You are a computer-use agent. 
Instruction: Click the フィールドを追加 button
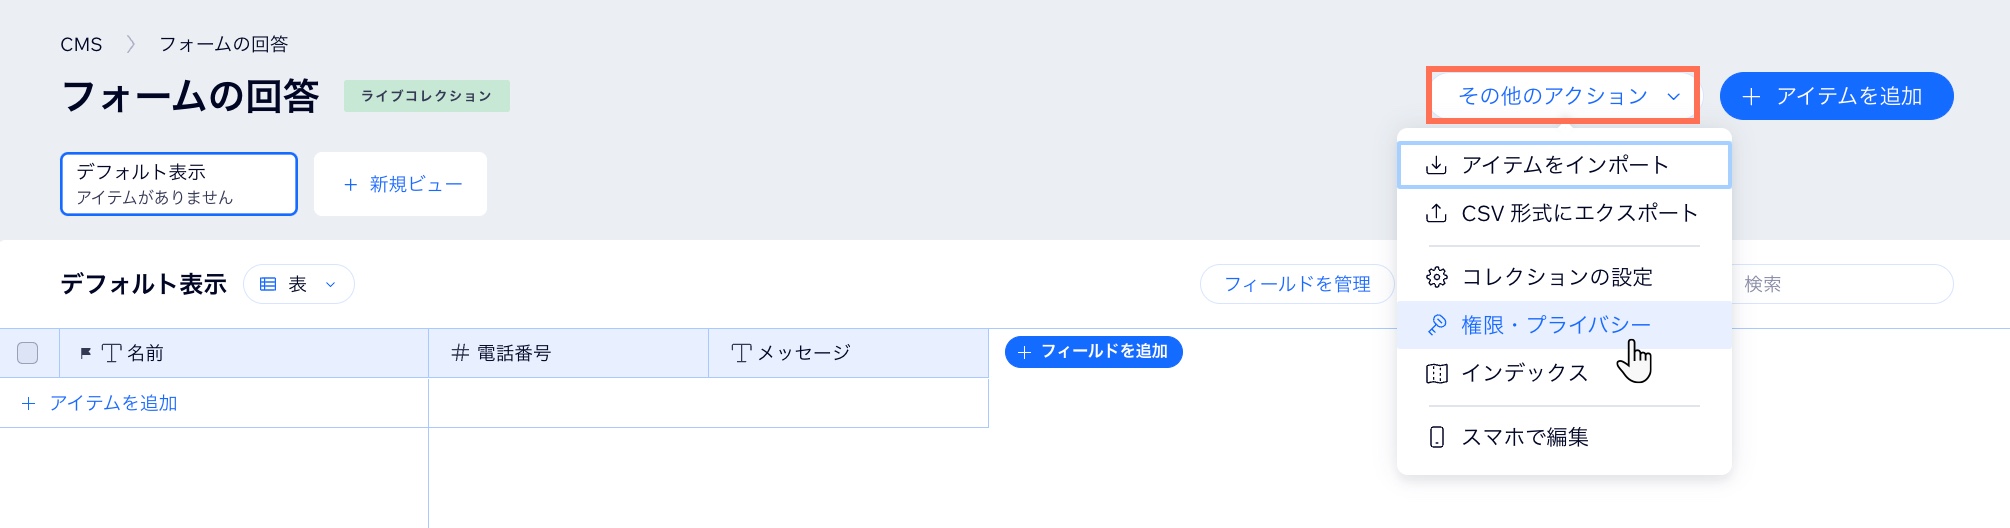click(1093, 352)
